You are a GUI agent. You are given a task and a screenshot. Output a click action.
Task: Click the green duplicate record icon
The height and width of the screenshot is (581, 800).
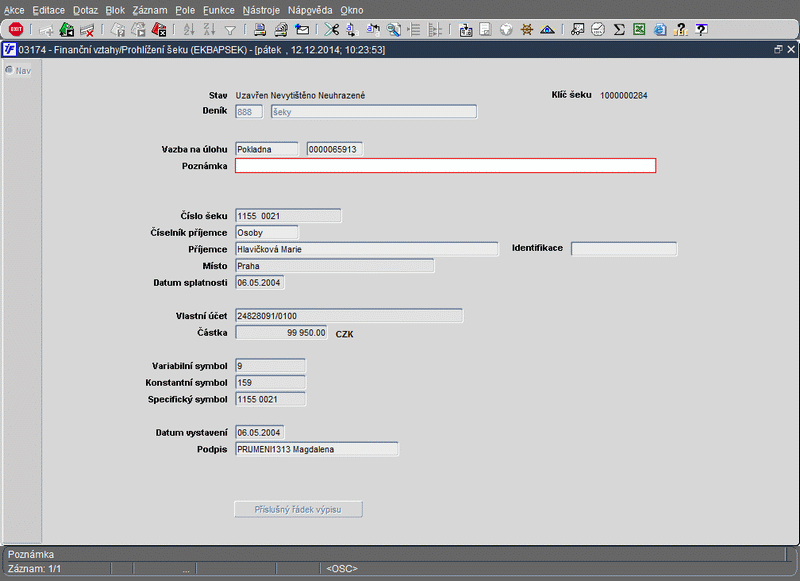click(x=66, y=30)
